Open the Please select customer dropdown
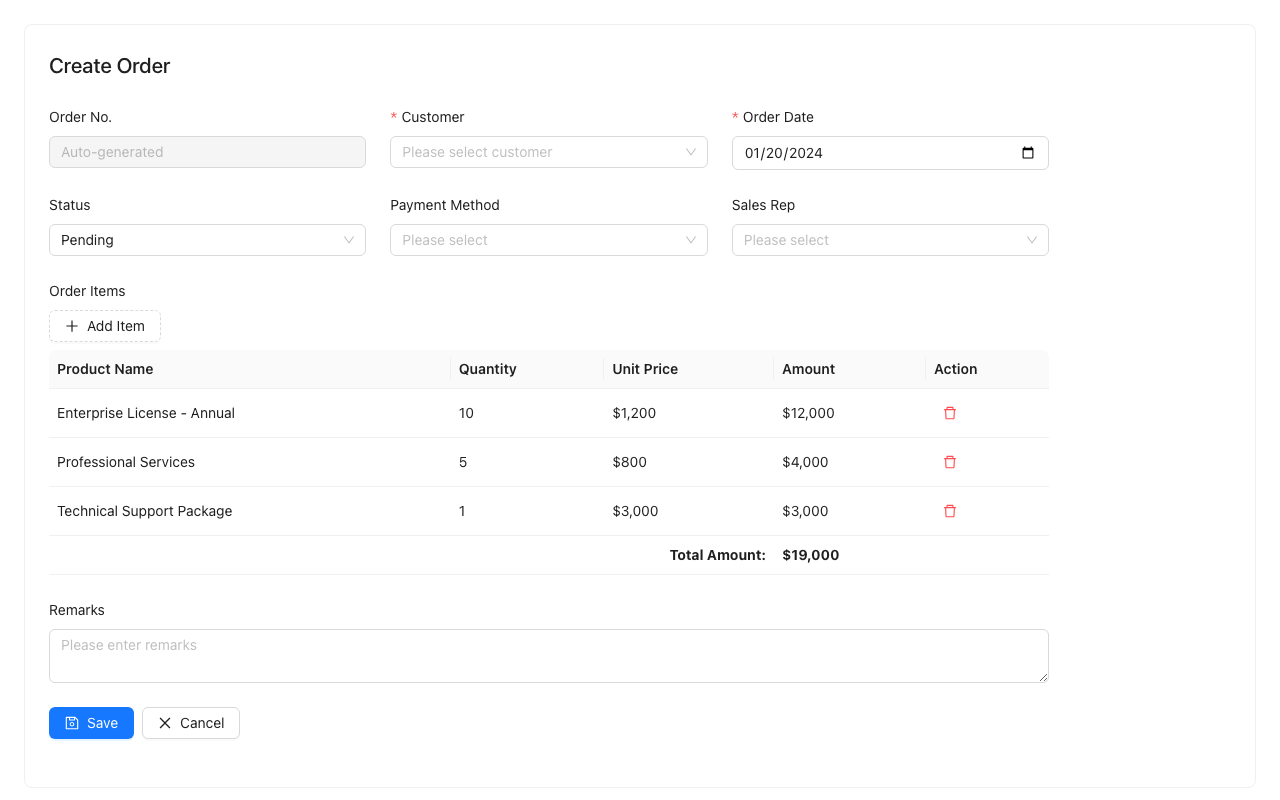The width and height of the screenshot is (1280, 800). [x=548, y=152]
